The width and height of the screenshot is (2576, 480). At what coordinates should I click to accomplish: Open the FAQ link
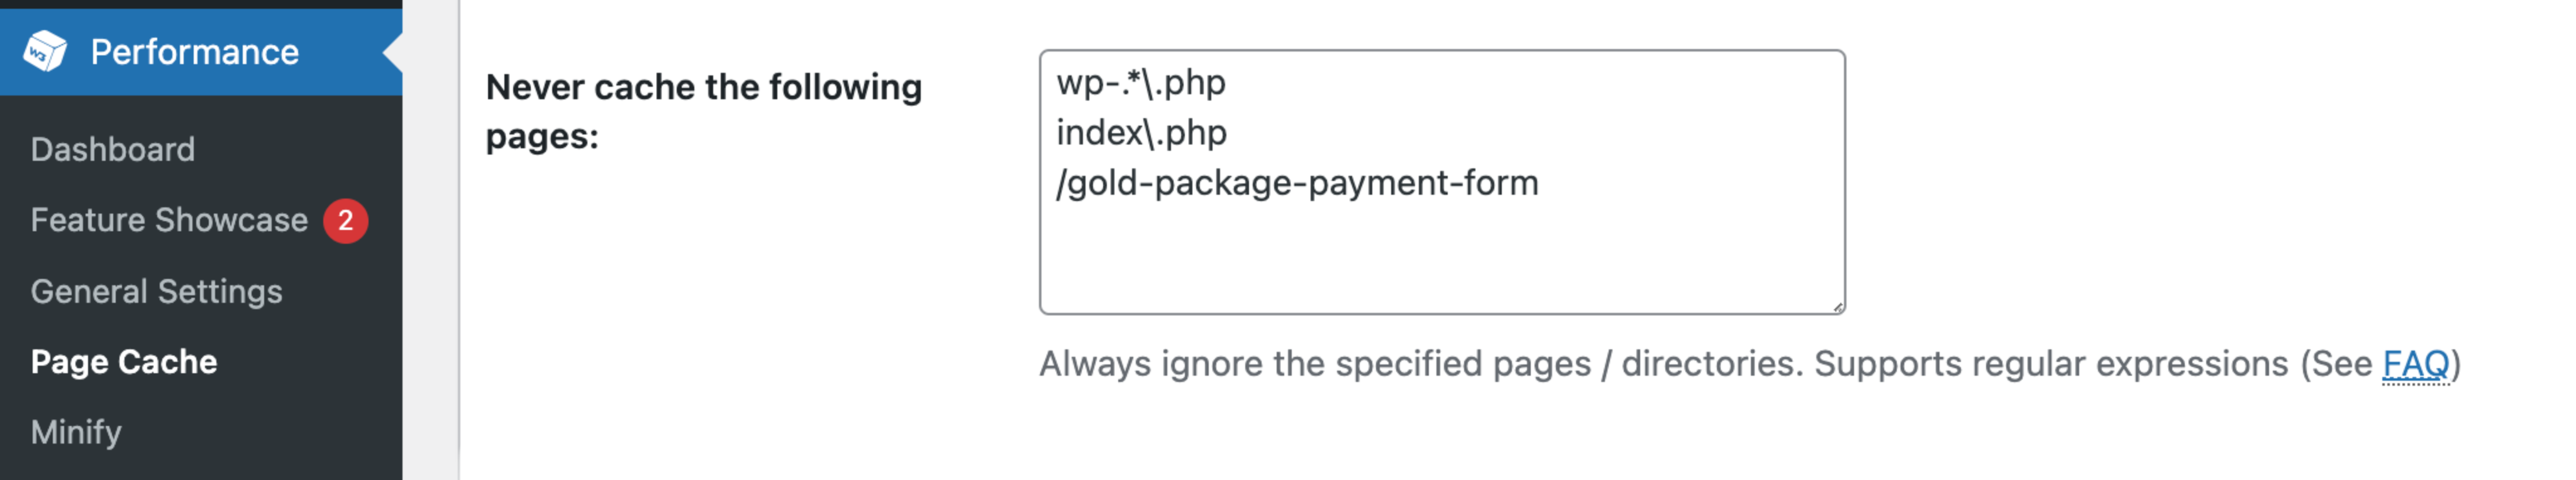[x=2415, y=364]
